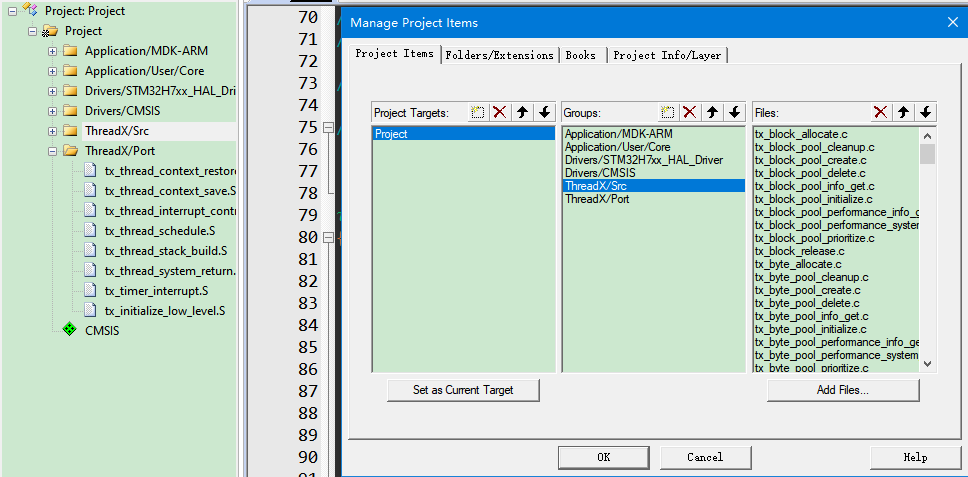968x477 pixels.
Task: Confirm dialog with OK button
Action: [604, 457]
